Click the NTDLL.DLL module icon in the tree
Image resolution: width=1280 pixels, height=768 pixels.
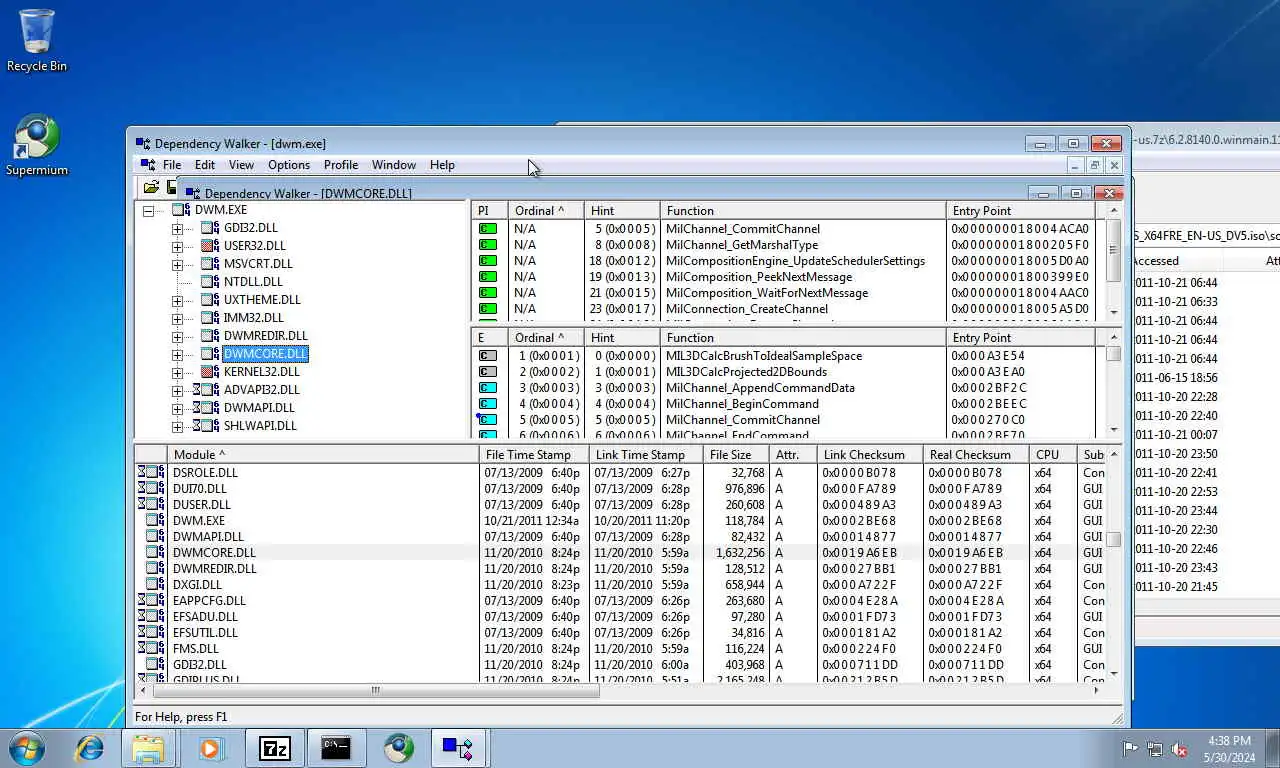point(210,282)
